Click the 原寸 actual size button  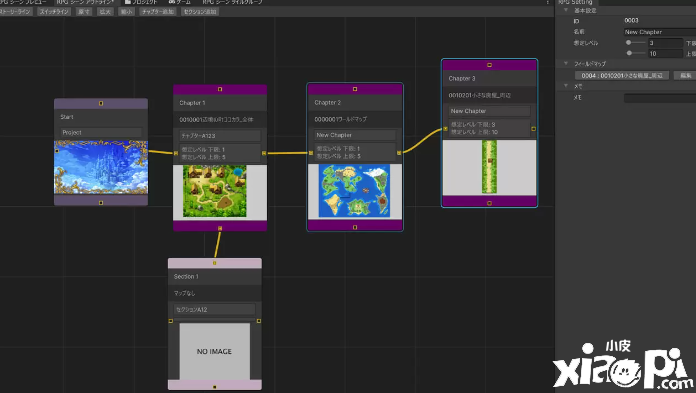pyautogui.click(x=84, y=12)
